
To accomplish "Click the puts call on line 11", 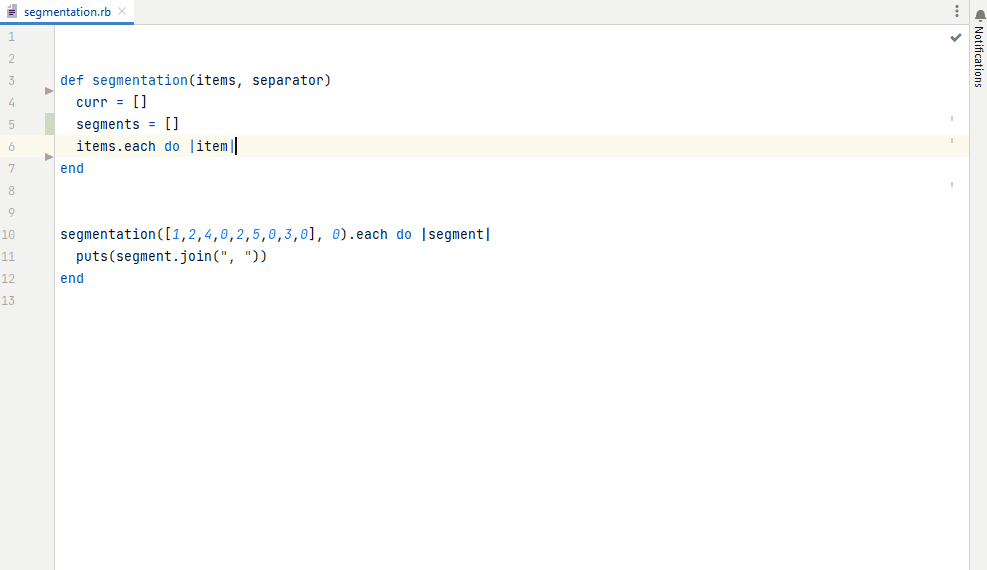I will pyautogui.click(x=92, y=256).
